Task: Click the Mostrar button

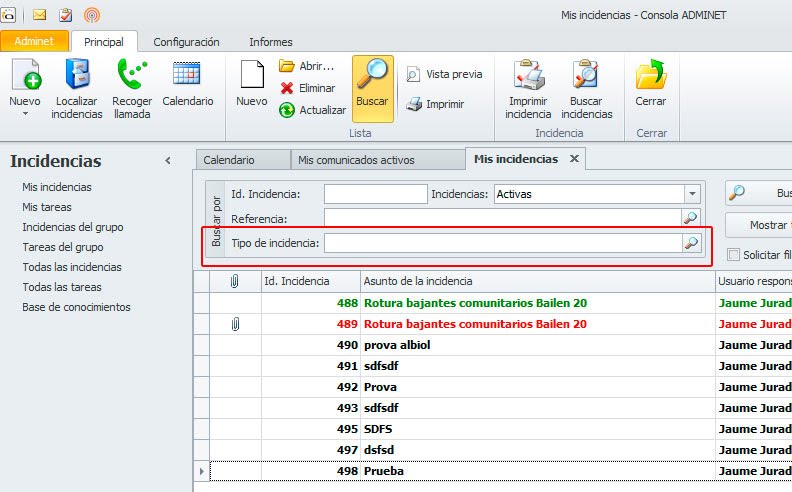Action: [765, 225]
